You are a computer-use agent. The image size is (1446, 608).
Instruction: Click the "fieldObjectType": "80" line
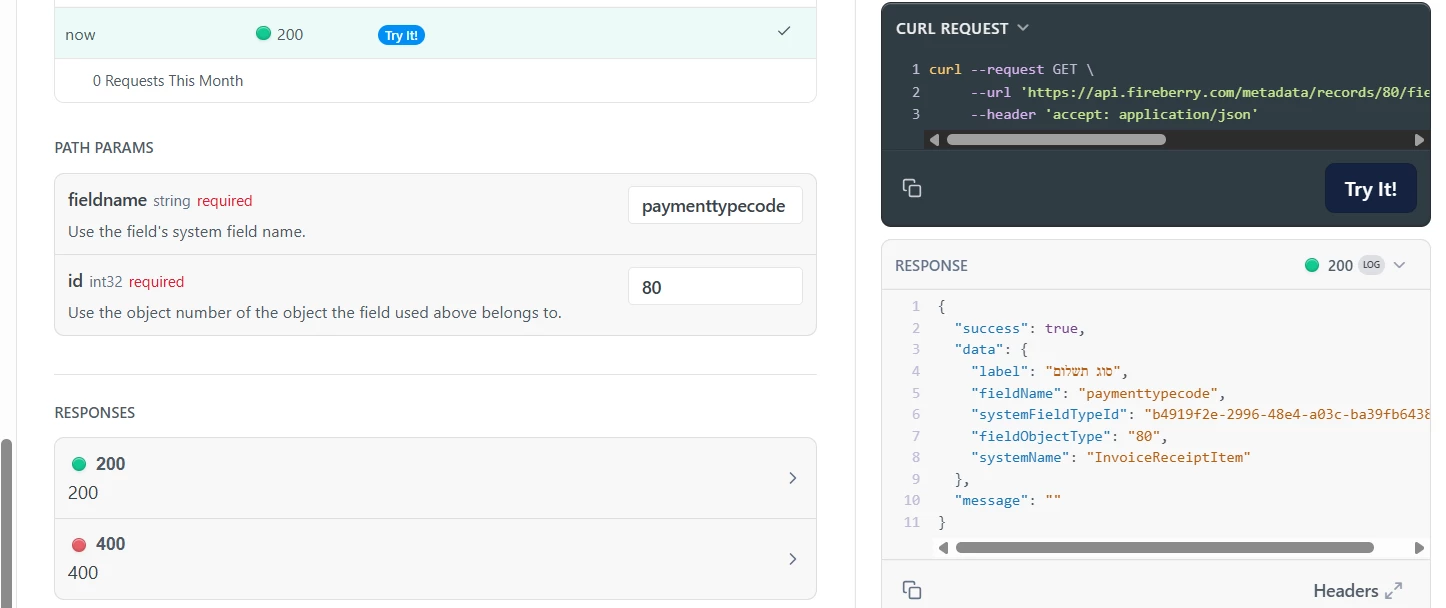tap(1069, 436)
